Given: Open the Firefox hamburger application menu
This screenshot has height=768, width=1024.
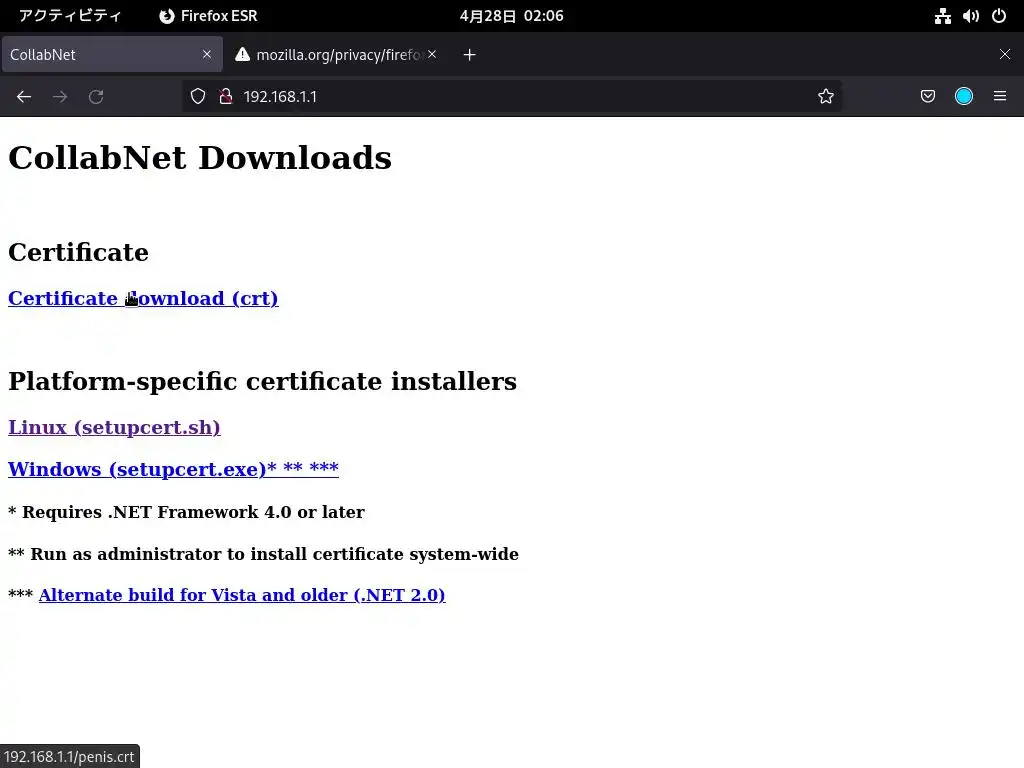Looking at the screenshot, I should pyautogui.click(x=1000, y=97).
